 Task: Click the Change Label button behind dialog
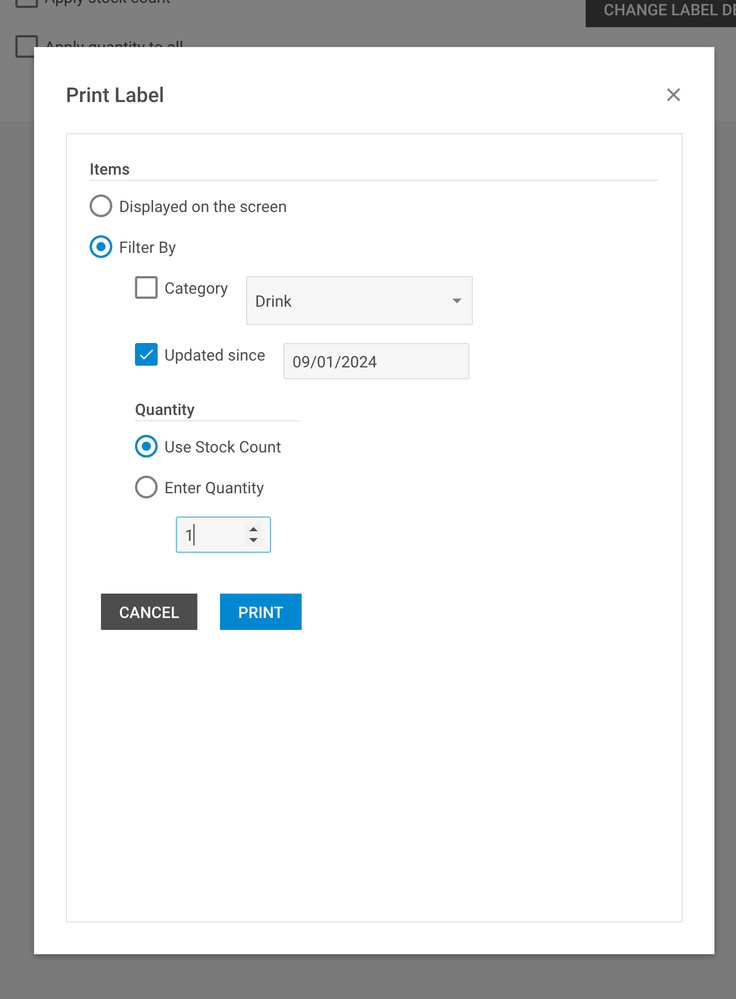pos(660,11)
